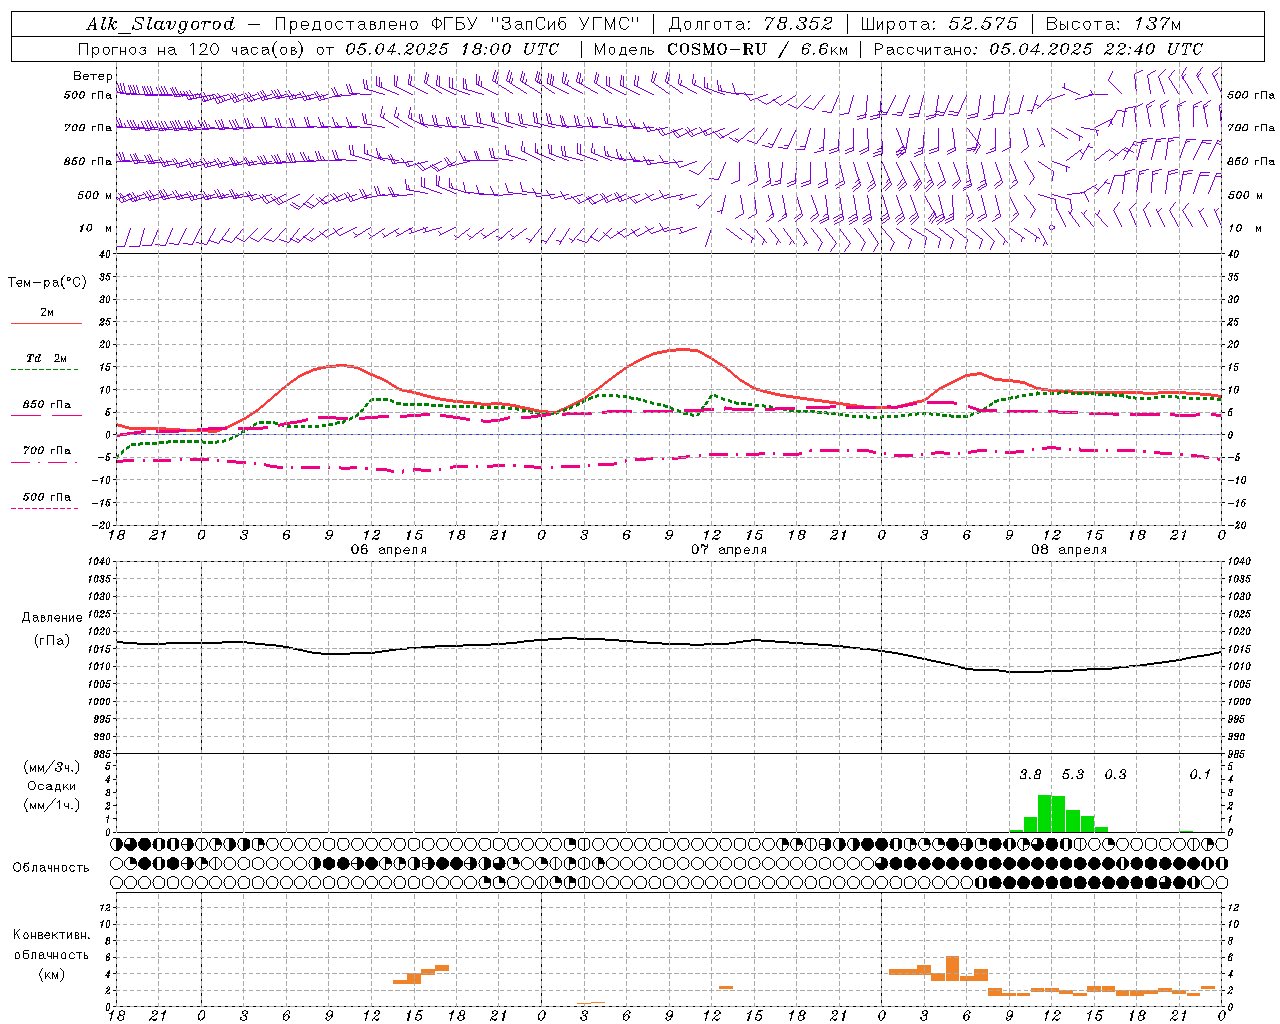Select the 'Осадки' precipitation label
This screenshot has width=1280, height=1024.
(x=52, y=786)
